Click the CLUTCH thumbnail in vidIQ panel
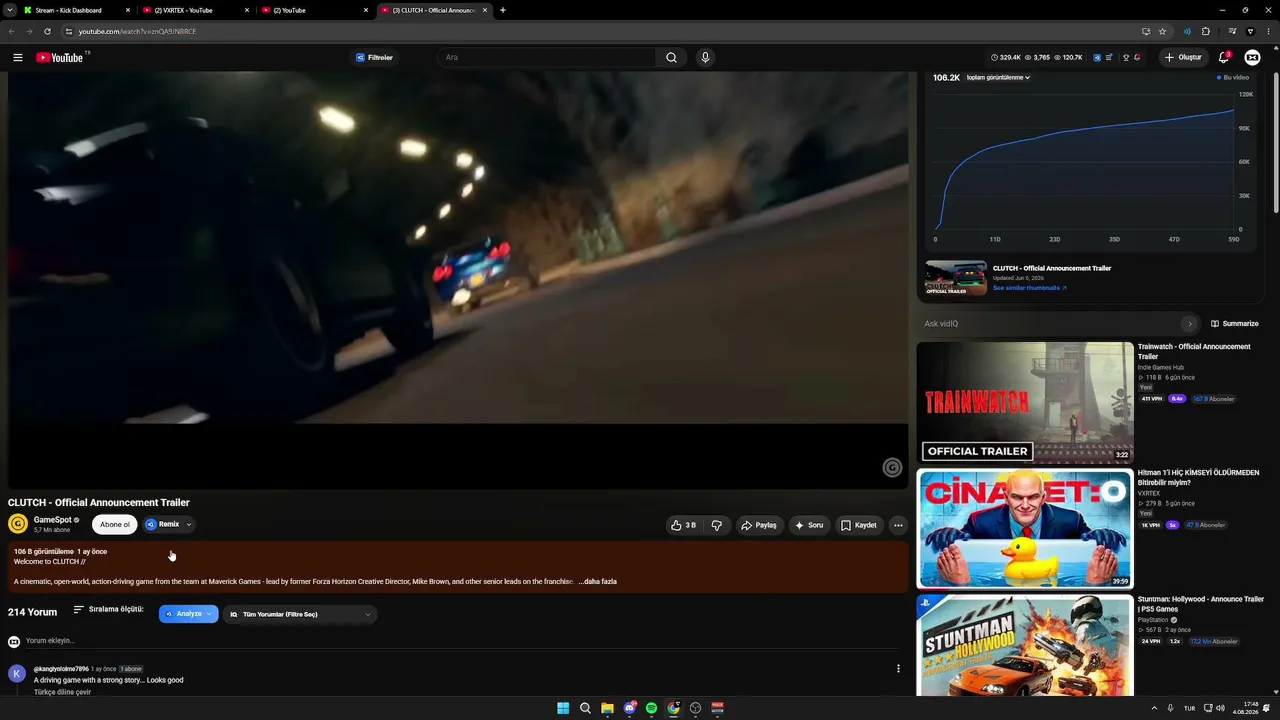 956,278
